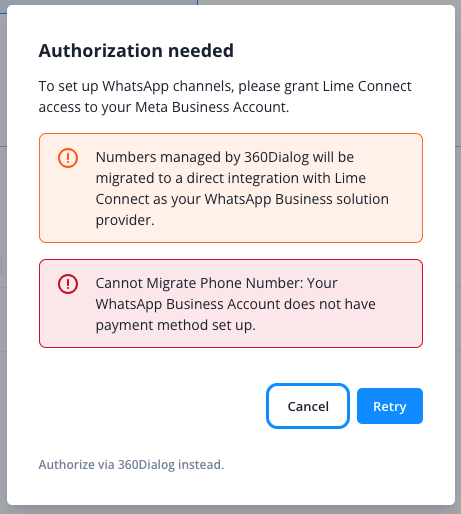Click the word provider in the orange alert
Screen dimensions: 461x514
(125, 220)
